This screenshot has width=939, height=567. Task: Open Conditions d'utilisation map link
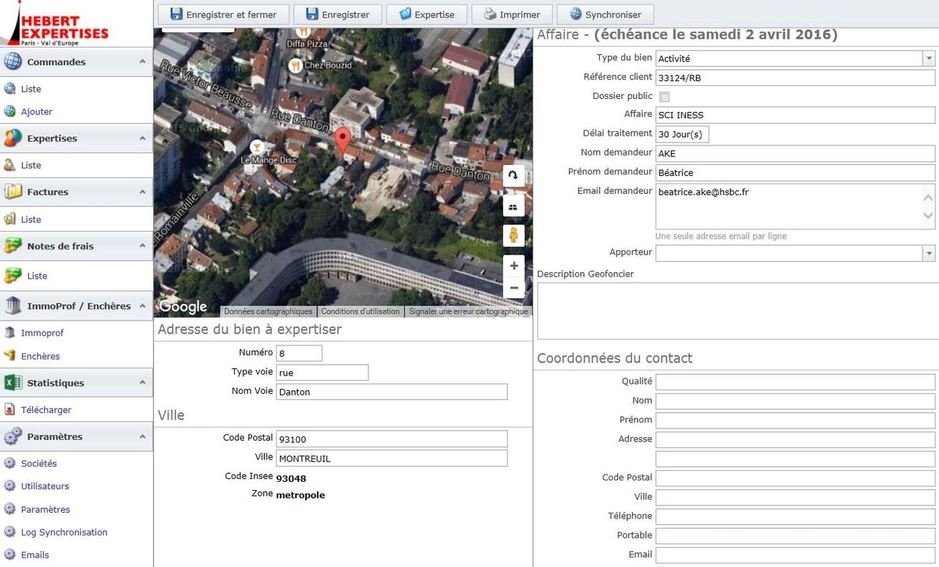(360, 311)
